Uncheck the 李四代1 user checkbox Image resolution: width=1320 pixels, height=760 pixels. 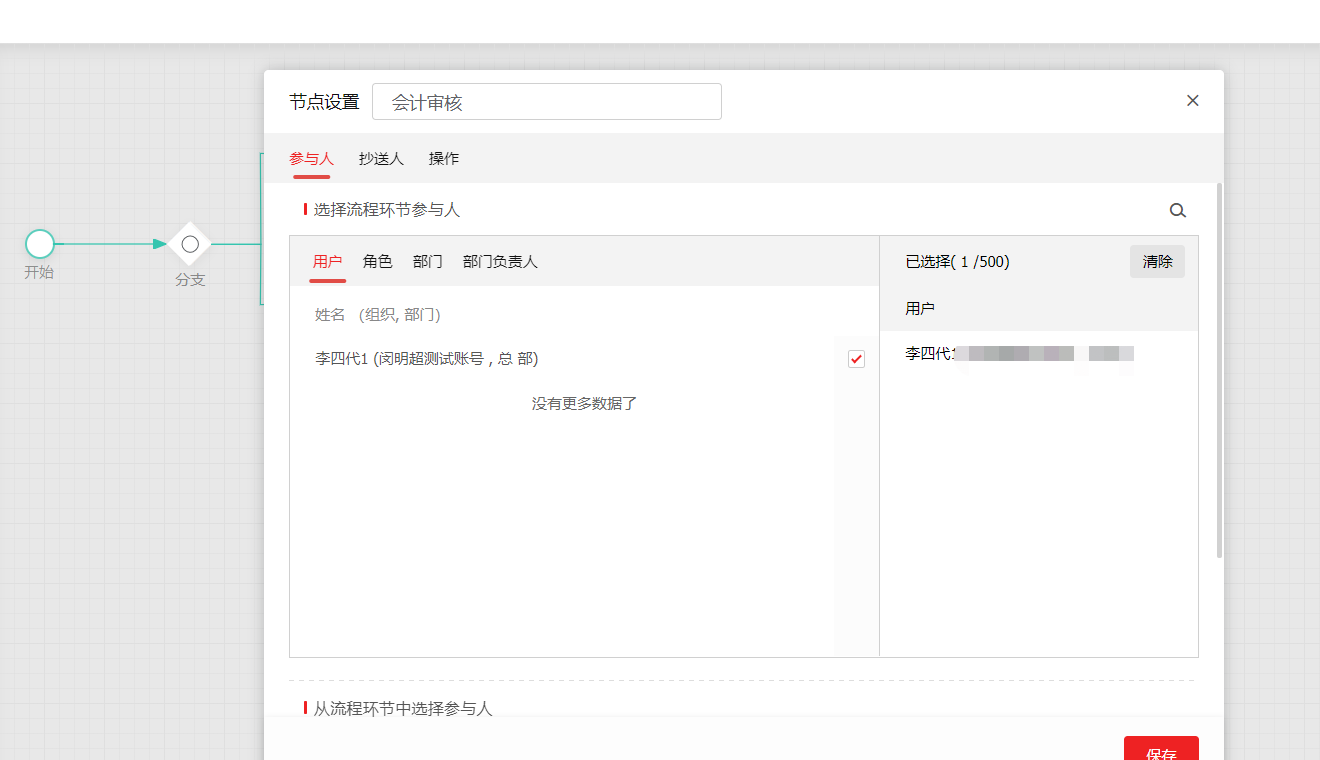[856, 359]
